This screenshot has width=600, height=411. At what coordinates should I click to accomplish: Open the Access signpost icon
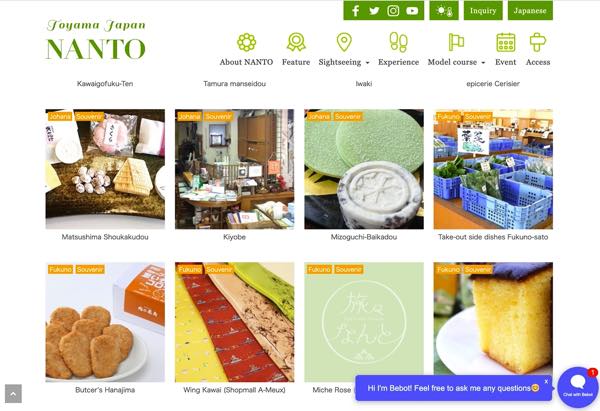(538, 42)
